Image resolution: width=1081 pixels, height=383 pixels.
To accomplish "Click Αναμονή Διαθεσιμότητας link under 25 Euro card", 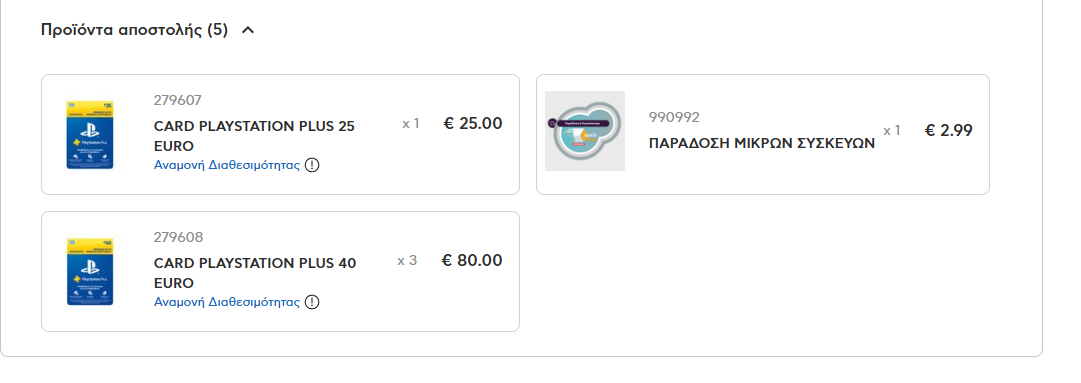I will [227, 165].
